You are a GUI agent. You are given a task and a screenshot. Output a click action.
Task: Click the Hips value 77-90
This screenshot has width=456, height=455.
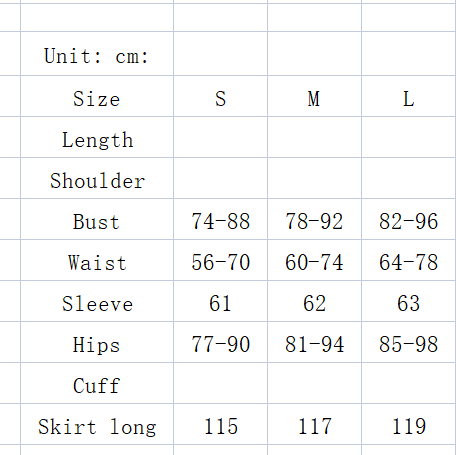(220, 342)
